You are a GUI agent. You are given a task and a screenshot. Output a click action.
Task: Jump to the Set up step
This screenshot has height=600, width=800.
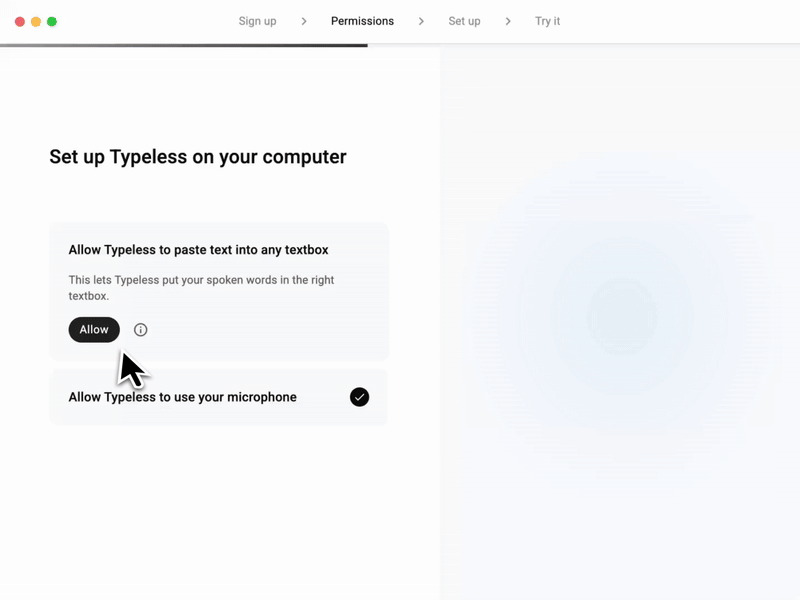[x=464, y=21]
